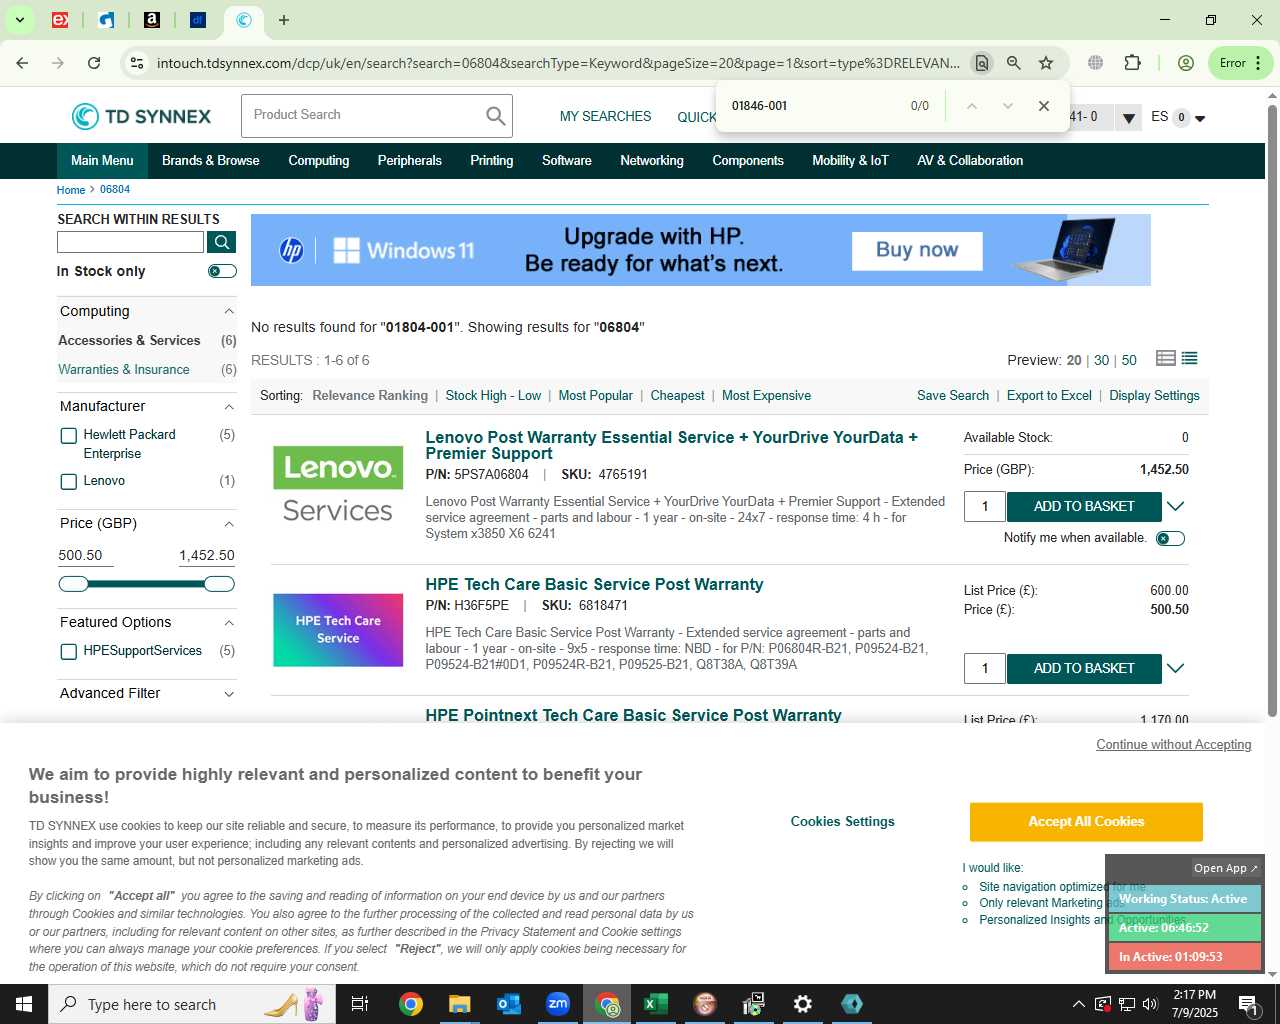Collapse the Computing filter section
Screen dimensions: 1280x1024
(229, 312)
